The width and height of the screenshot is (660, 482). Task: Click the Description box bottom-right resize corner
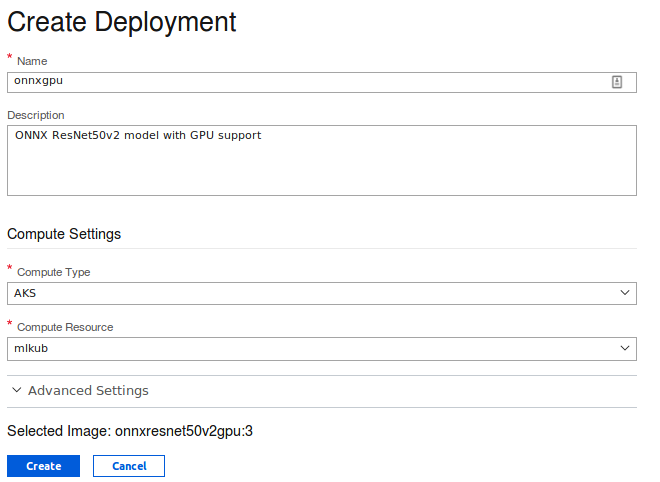pyautogui.click(x=632, y=191)
